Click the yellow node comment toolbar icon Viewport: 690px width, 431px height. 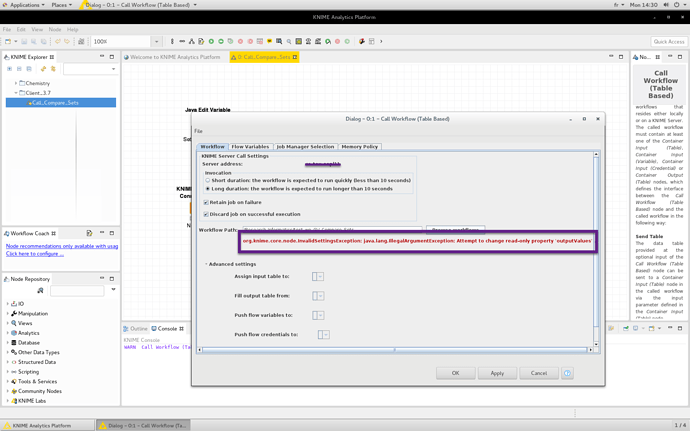(269, 41)
